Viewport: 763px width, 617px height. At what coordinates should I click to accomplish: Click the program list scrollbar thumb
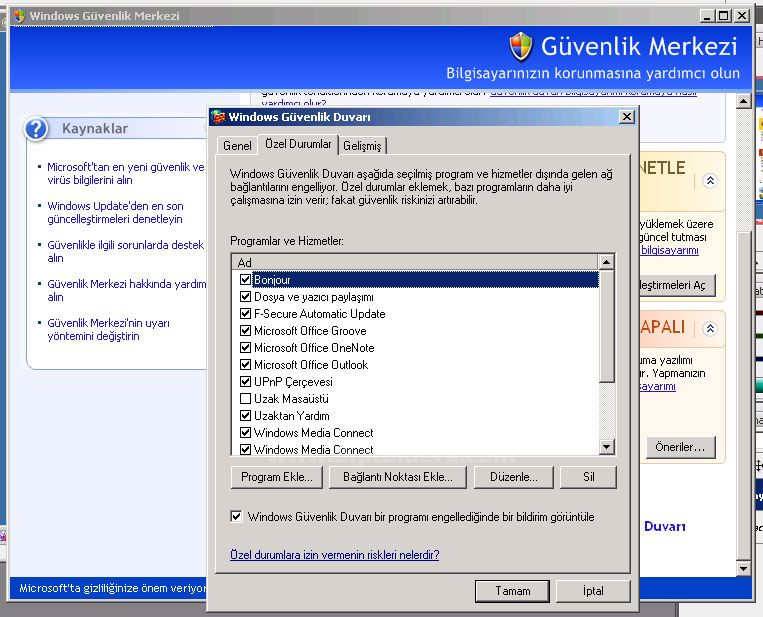point(606,327)
